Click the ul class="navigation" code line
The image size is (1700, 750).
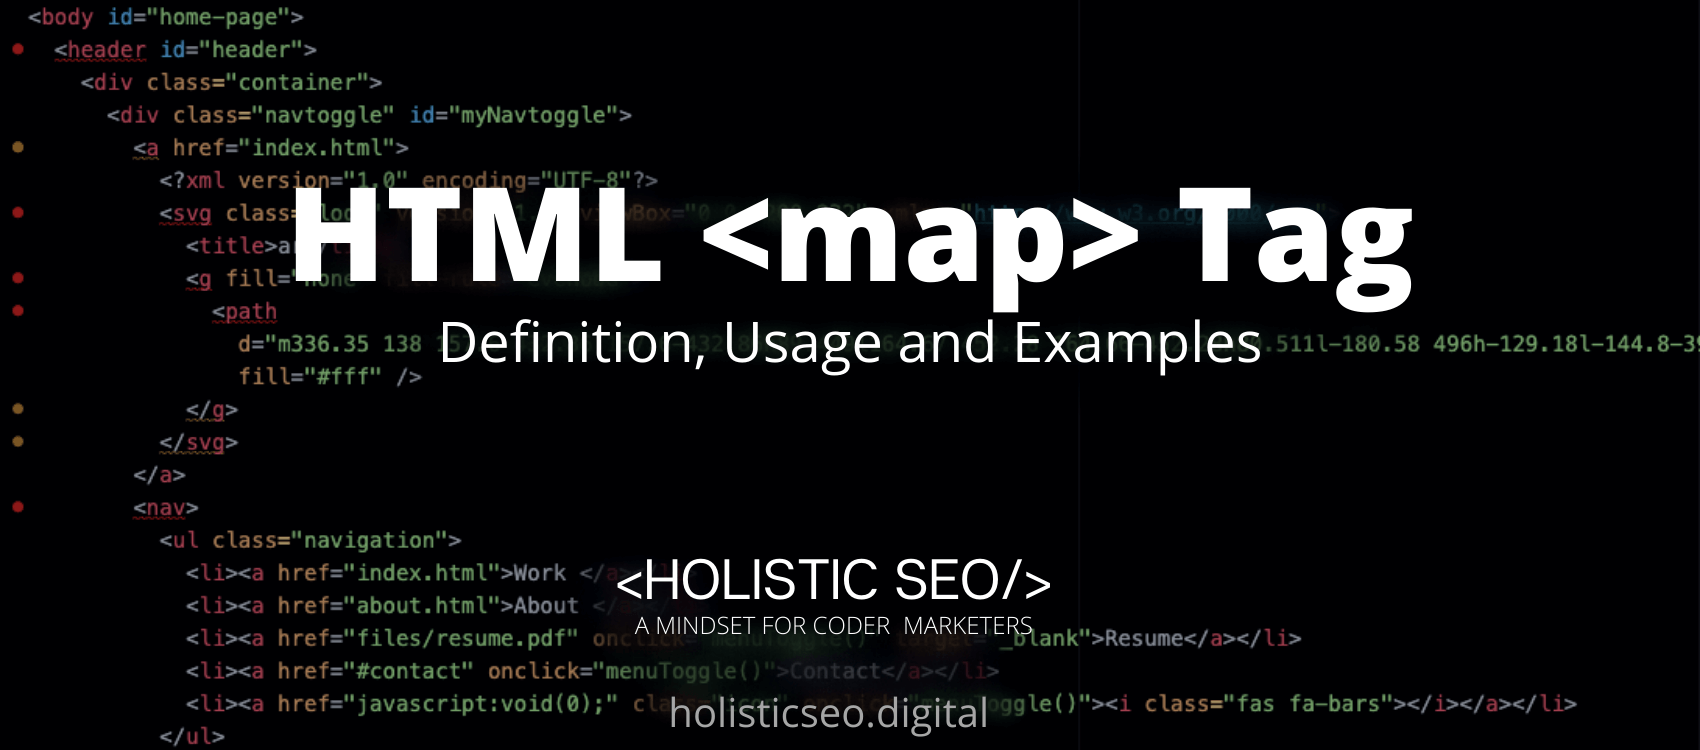point(310,540)
